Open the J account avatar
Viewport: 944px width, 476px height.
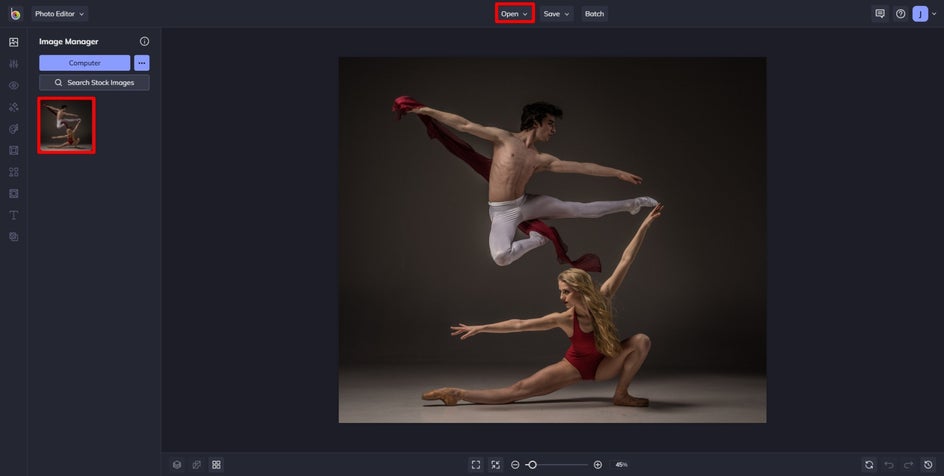(920, 14)
